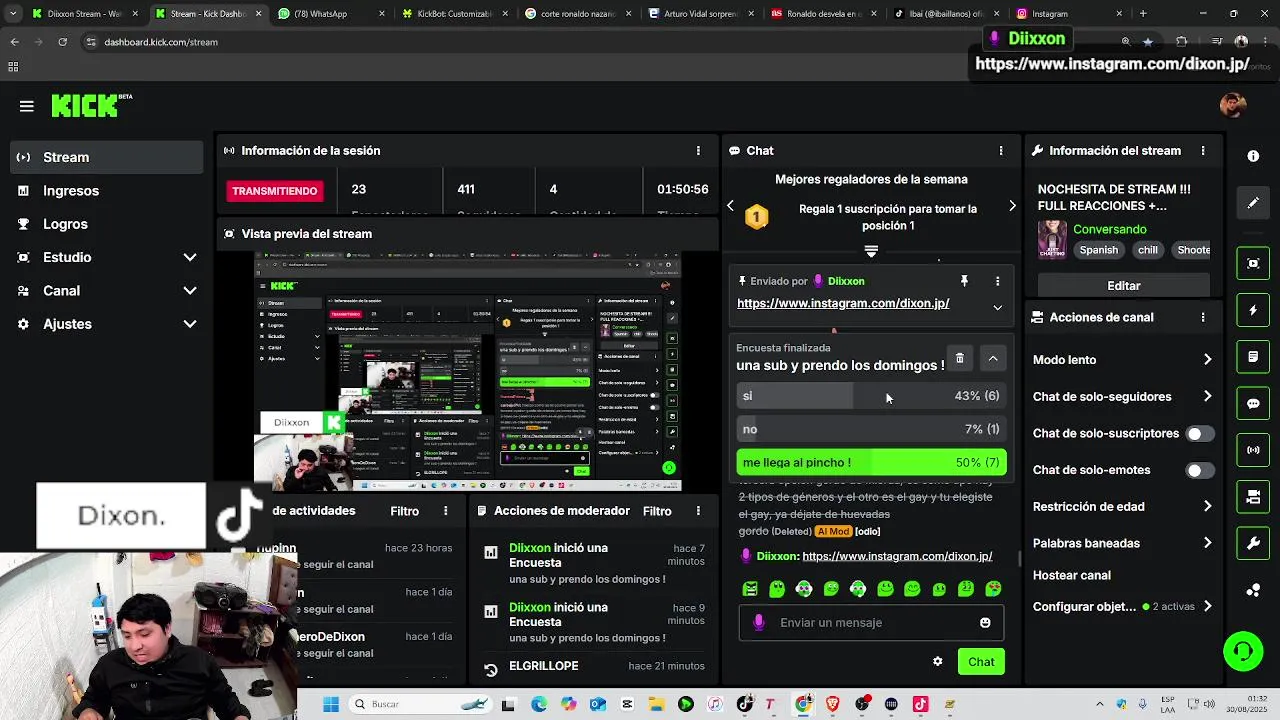Open pinned Instagram link in chat
This screenshot has height=720, width=1280.
point(843,303)
